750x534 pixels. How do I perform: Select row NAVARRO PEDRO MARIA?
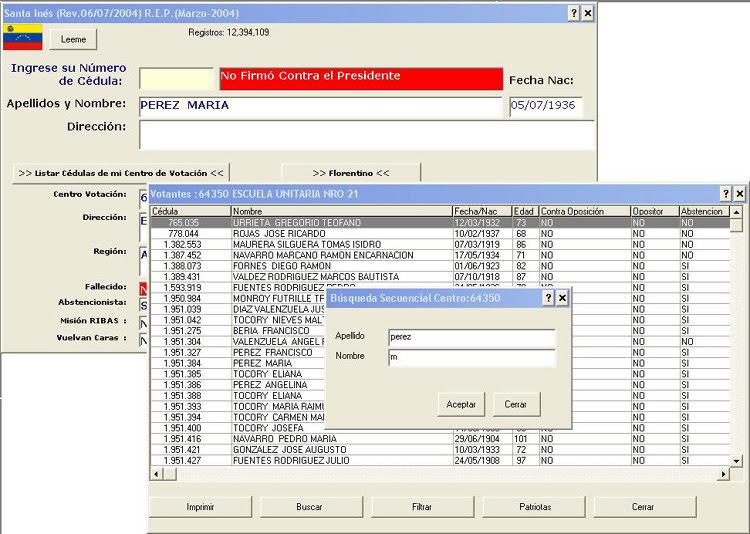[x=440, y=439]
